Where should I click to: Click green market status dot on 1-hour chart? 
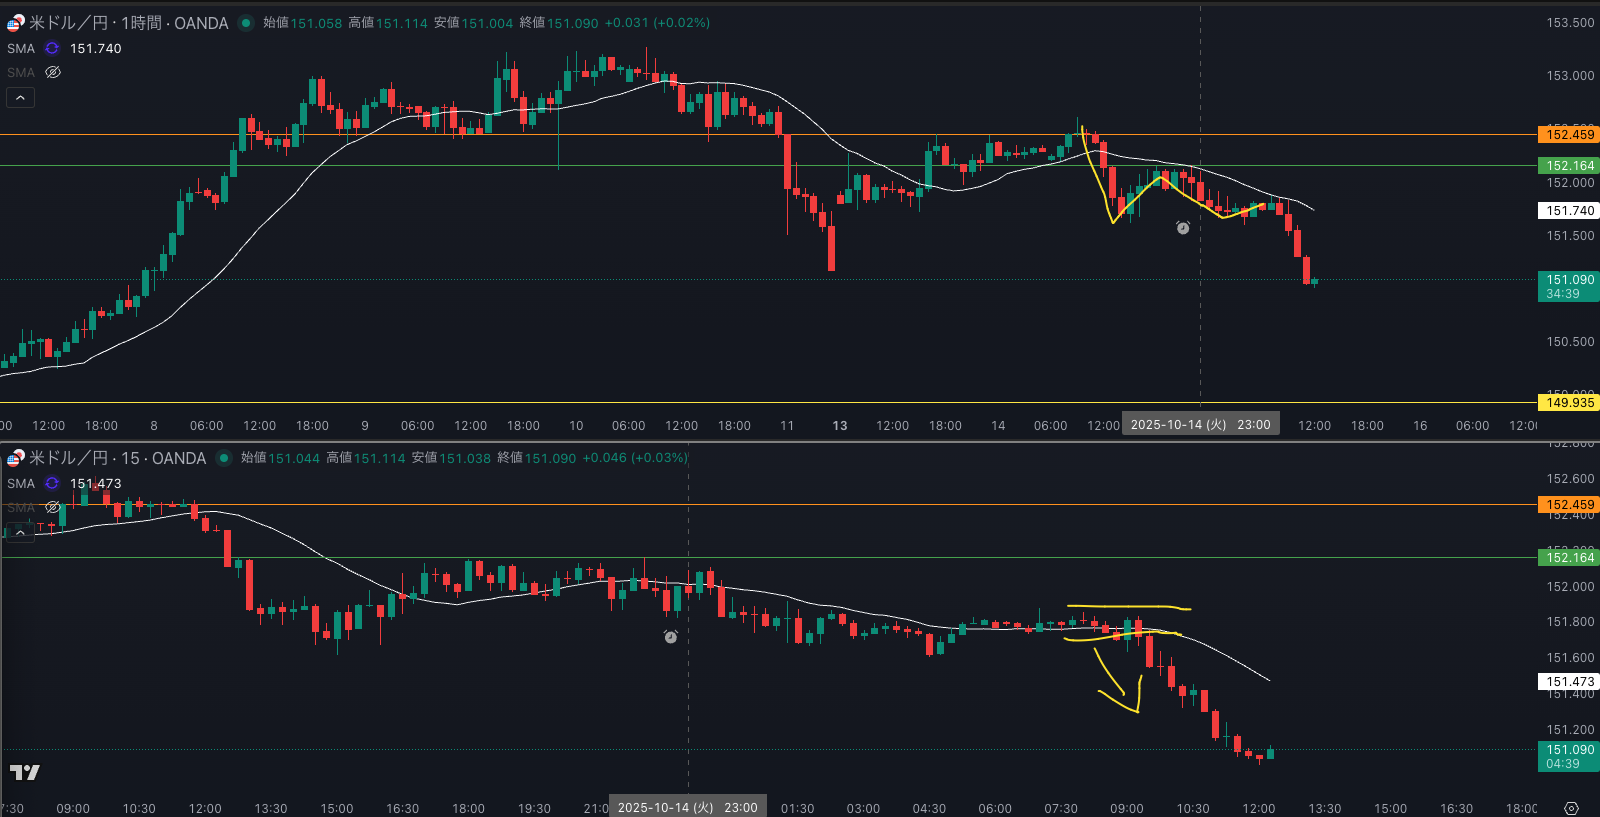pyautogui.click(x=246, y=23)
